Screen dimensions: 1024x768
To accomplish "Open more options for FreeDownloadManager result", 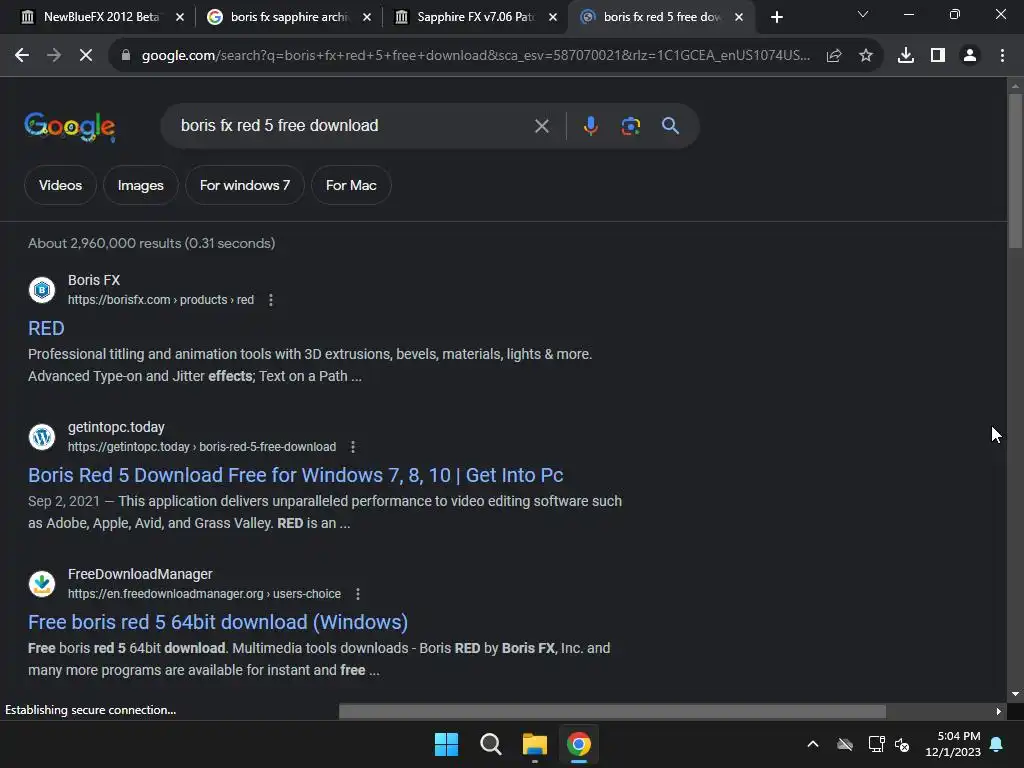I will 358,594.
